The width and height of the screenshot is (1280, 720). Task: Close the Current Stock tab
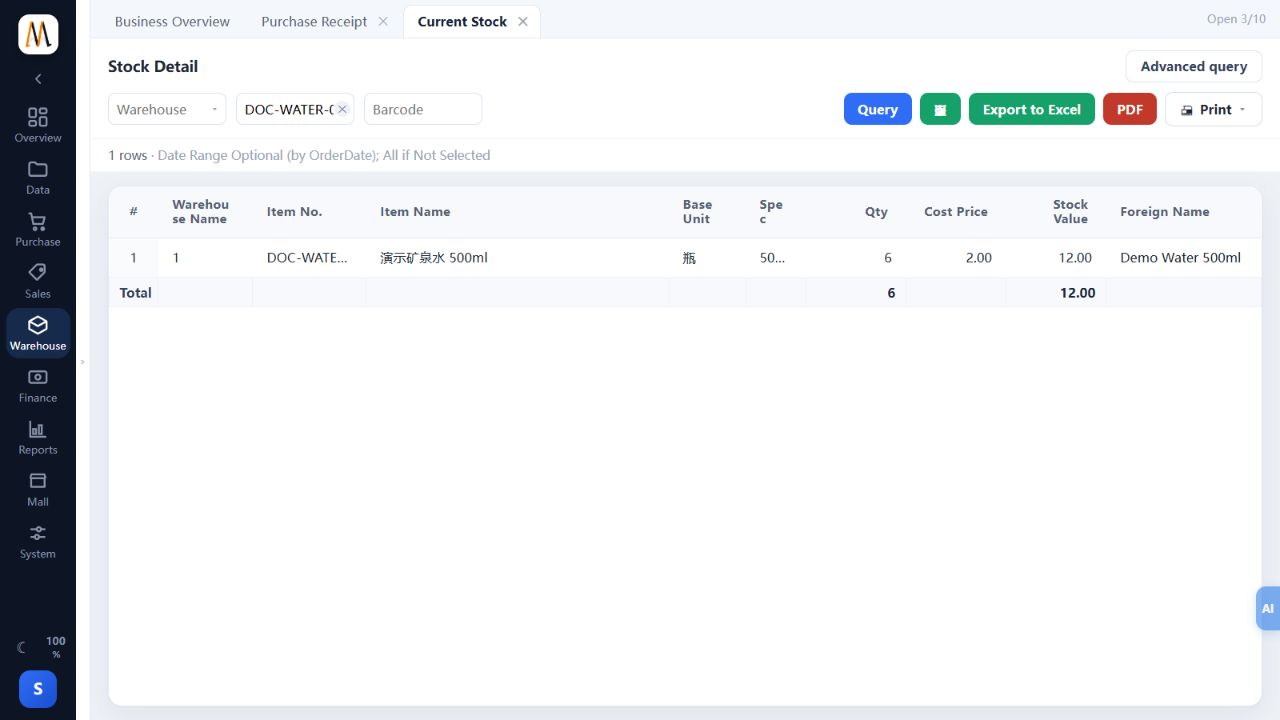coord(523,21)
